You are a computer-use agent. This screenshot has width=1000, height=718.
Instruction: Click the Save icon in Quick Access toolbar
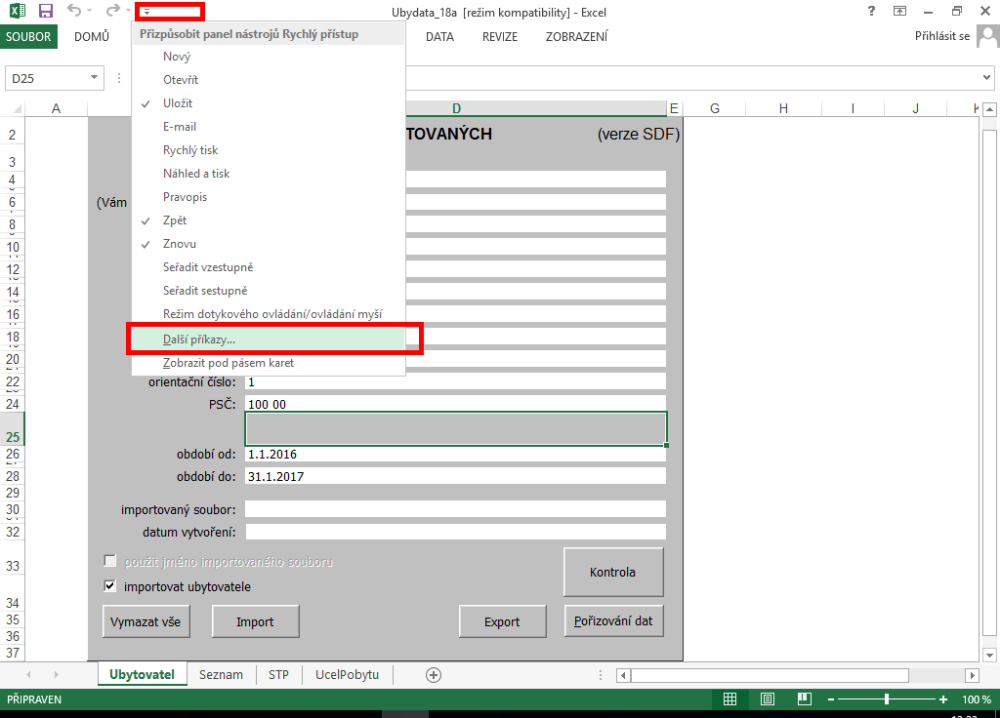(46, 11)
